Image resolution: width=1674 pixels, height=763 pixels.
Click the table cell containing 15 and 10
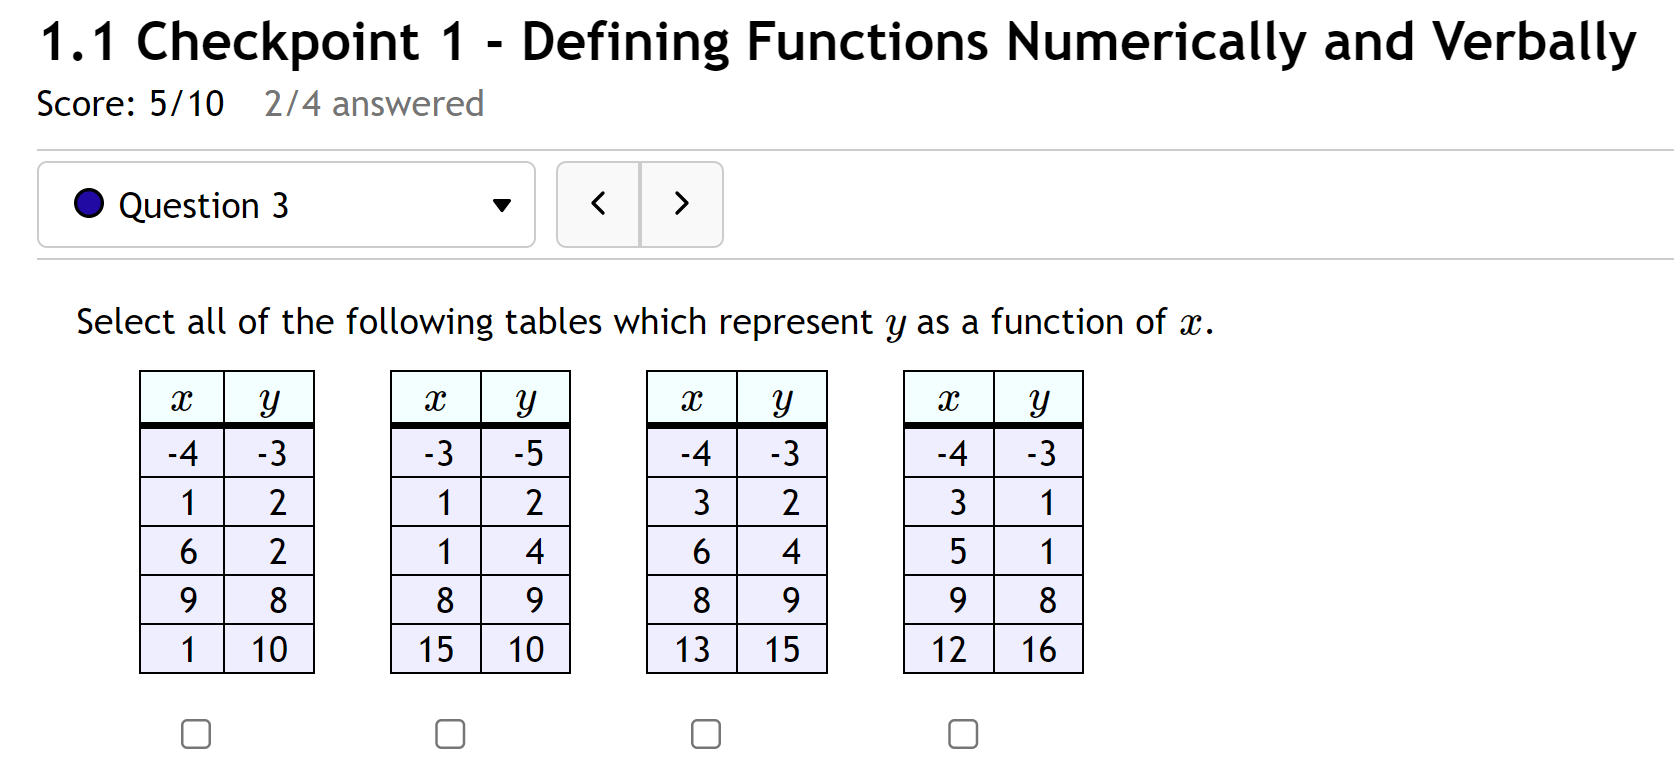(x=480, y=648)
